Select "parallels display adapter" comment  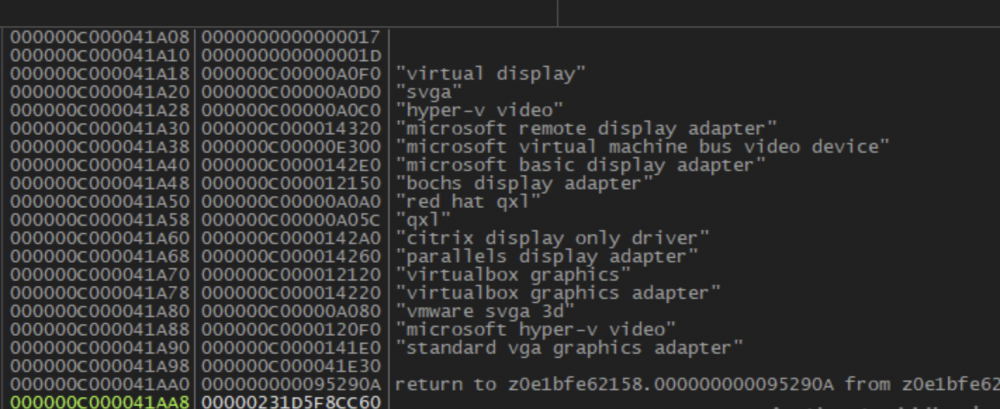tap(547, 257)
